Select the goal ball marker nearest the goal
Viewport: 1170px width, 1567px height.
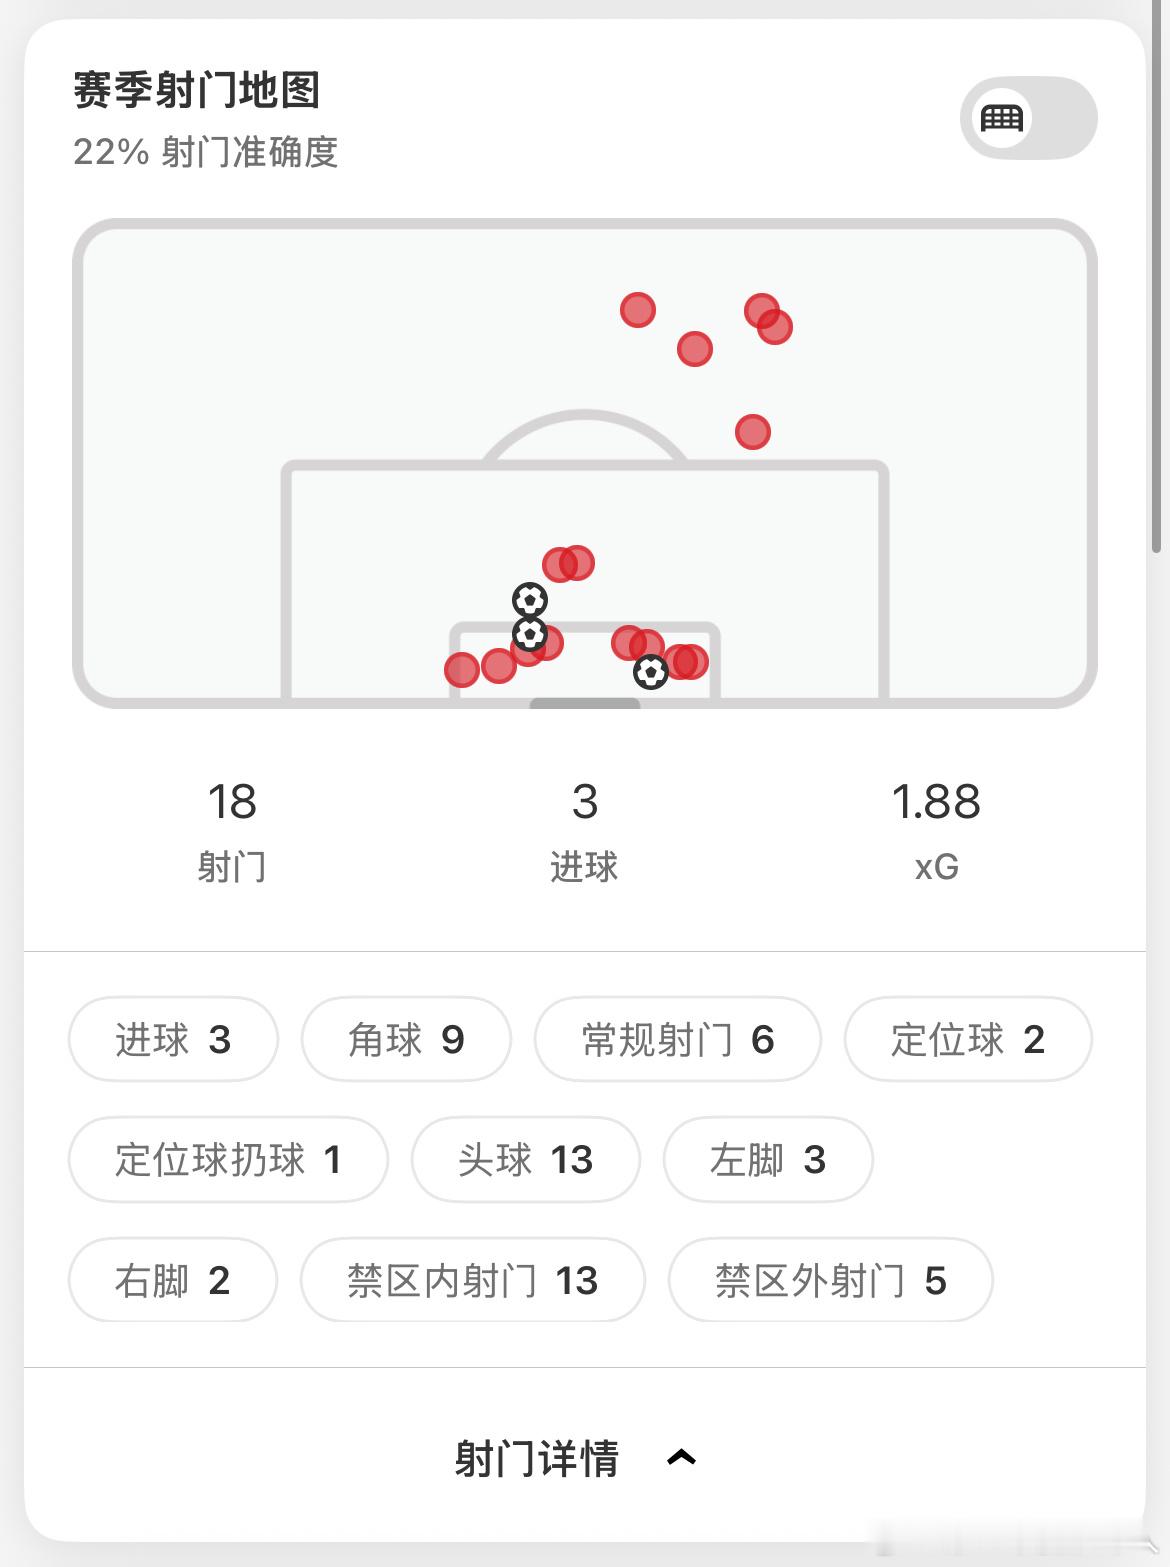click(x=651, y=671)
